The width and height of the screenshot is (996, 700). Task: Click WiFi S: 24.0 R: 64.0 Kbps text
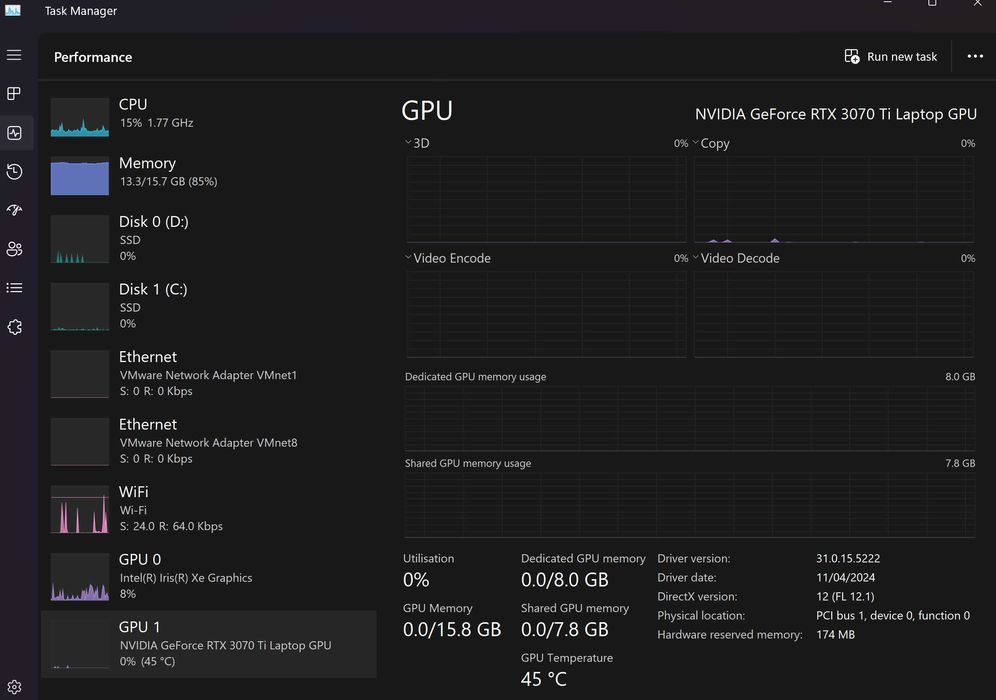[x=171, y=526]
